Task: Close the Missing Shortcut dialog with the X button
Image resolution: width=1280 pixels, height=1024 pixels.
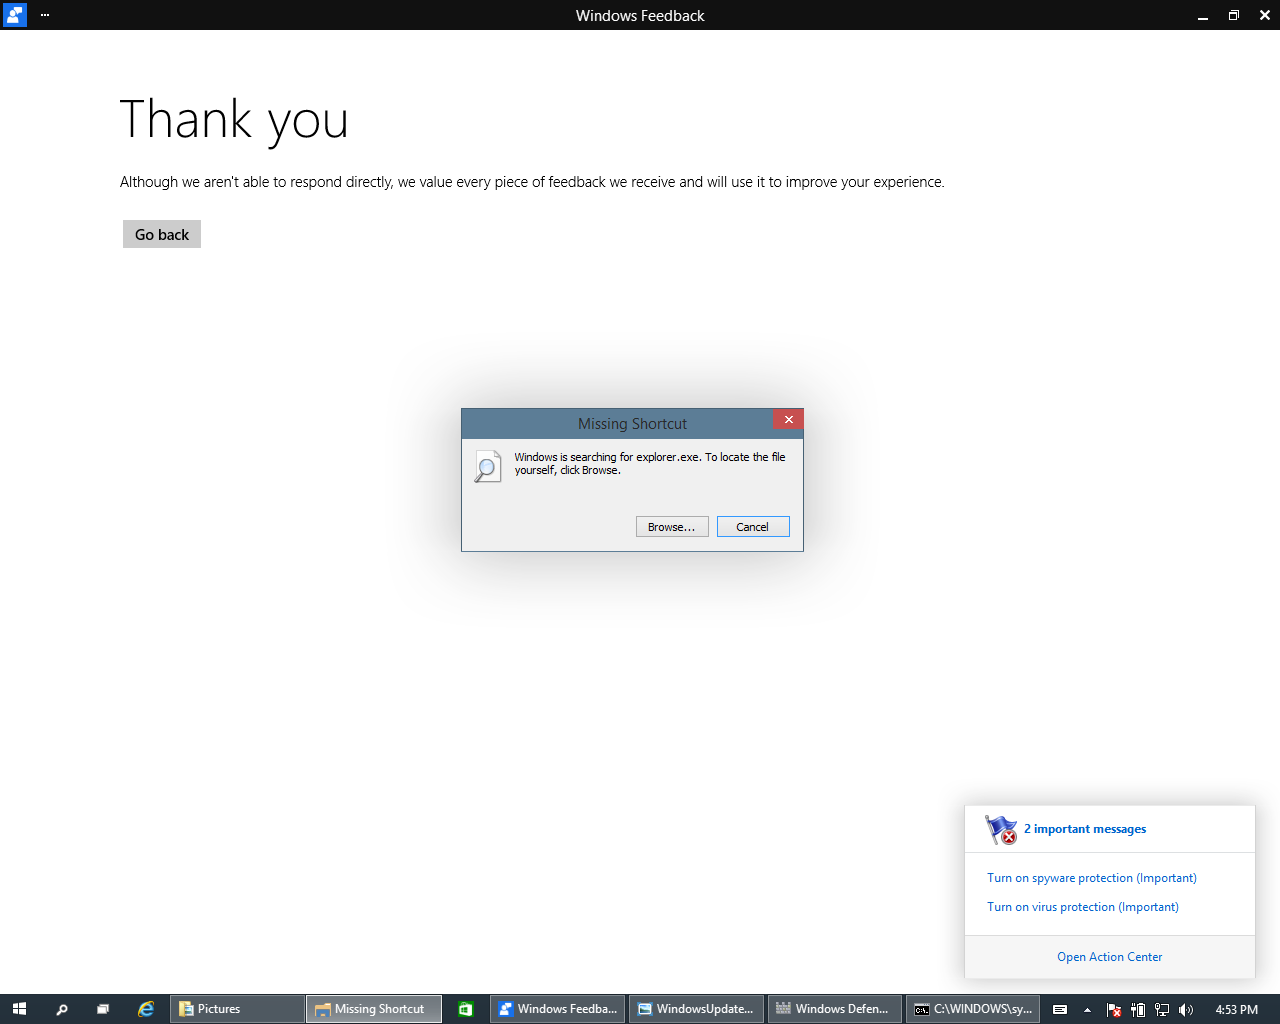Action: point(788,420)
